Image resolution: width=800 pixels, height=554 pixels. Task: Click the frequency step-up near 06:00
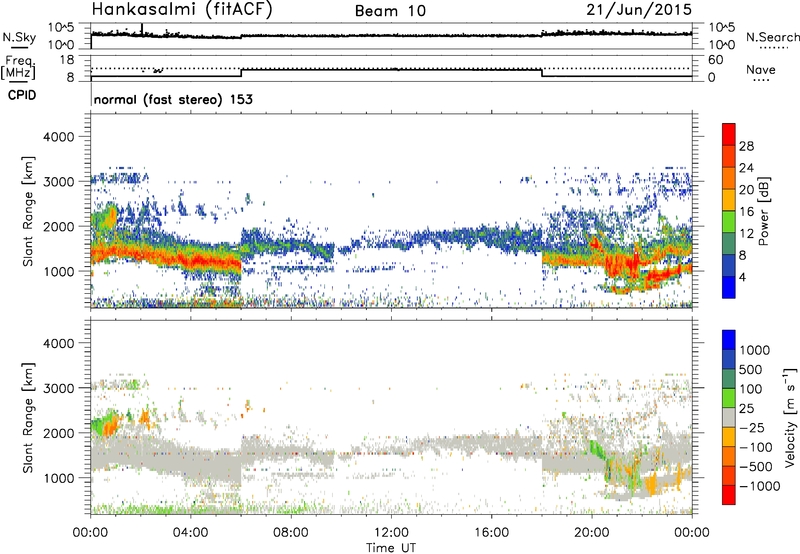click(241, 73)
